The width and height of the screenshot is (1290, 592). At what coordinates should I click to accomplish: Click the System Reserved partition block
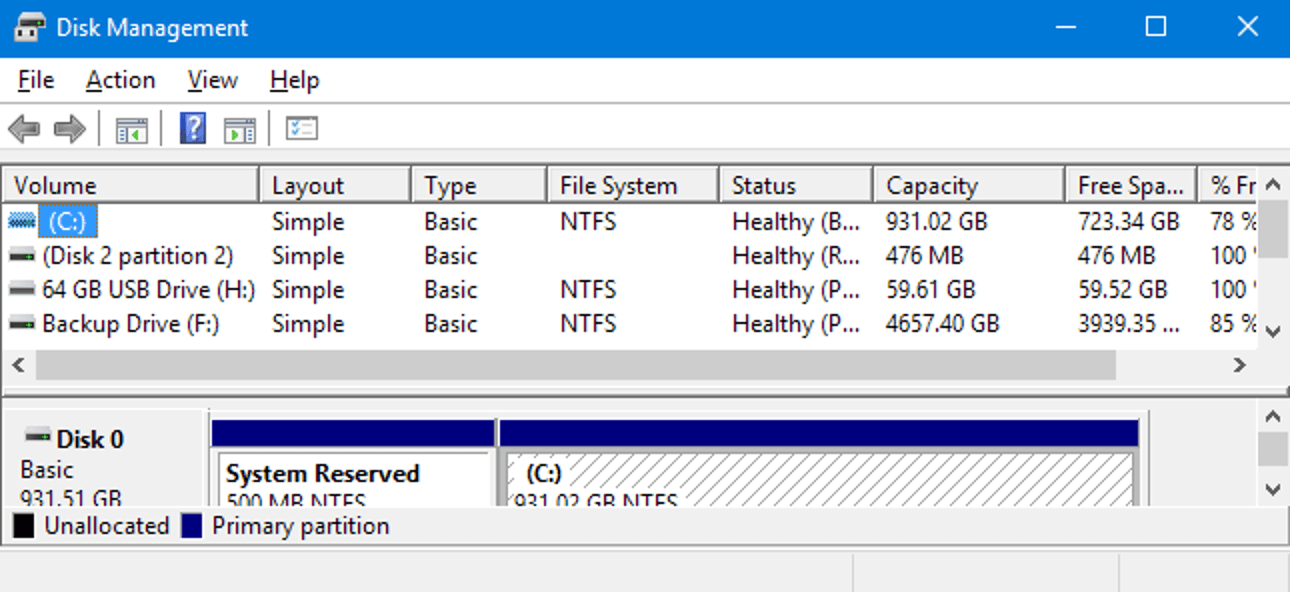[x=353, y=480]
